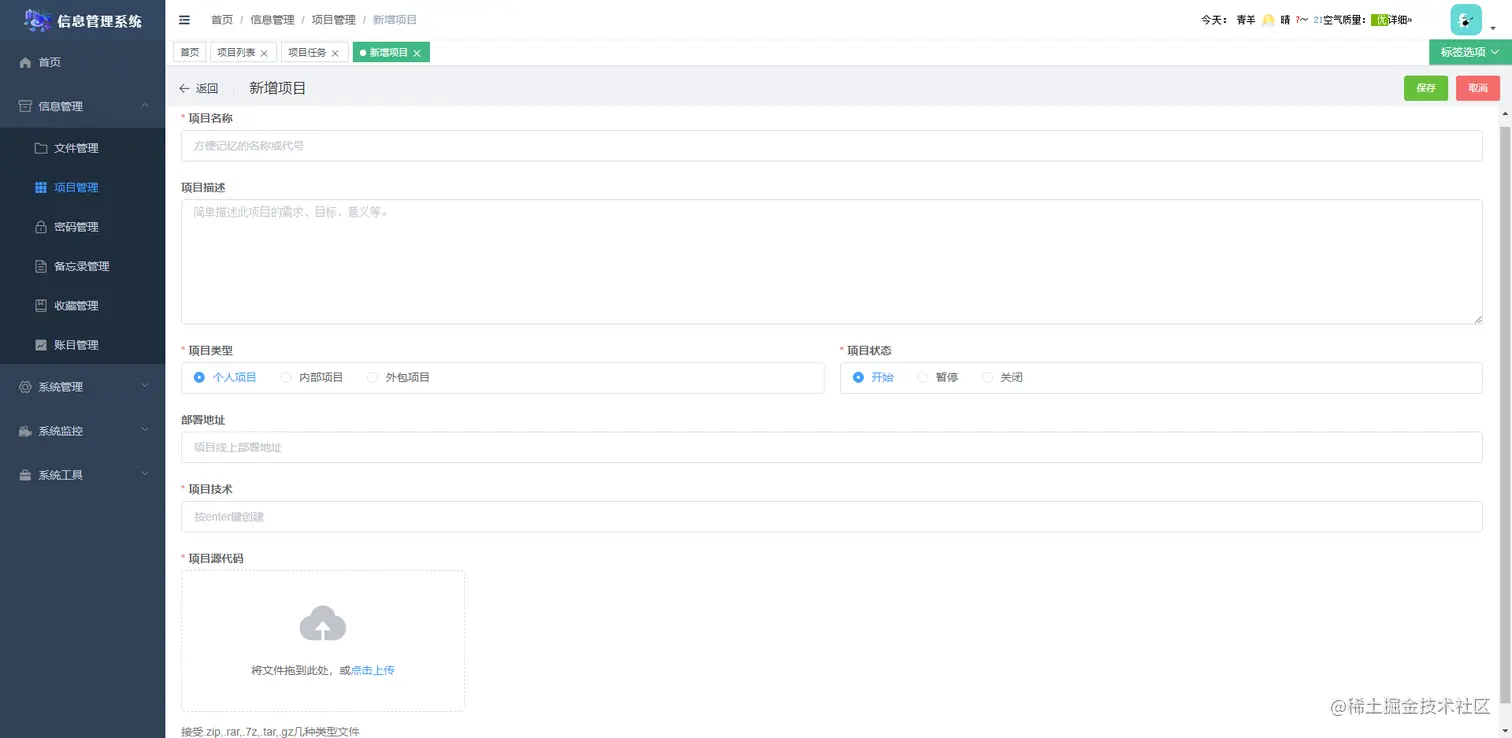Click the cloud upload icon
The width and height of the screenshot is (1512, 738).
(x=323, y=623)
